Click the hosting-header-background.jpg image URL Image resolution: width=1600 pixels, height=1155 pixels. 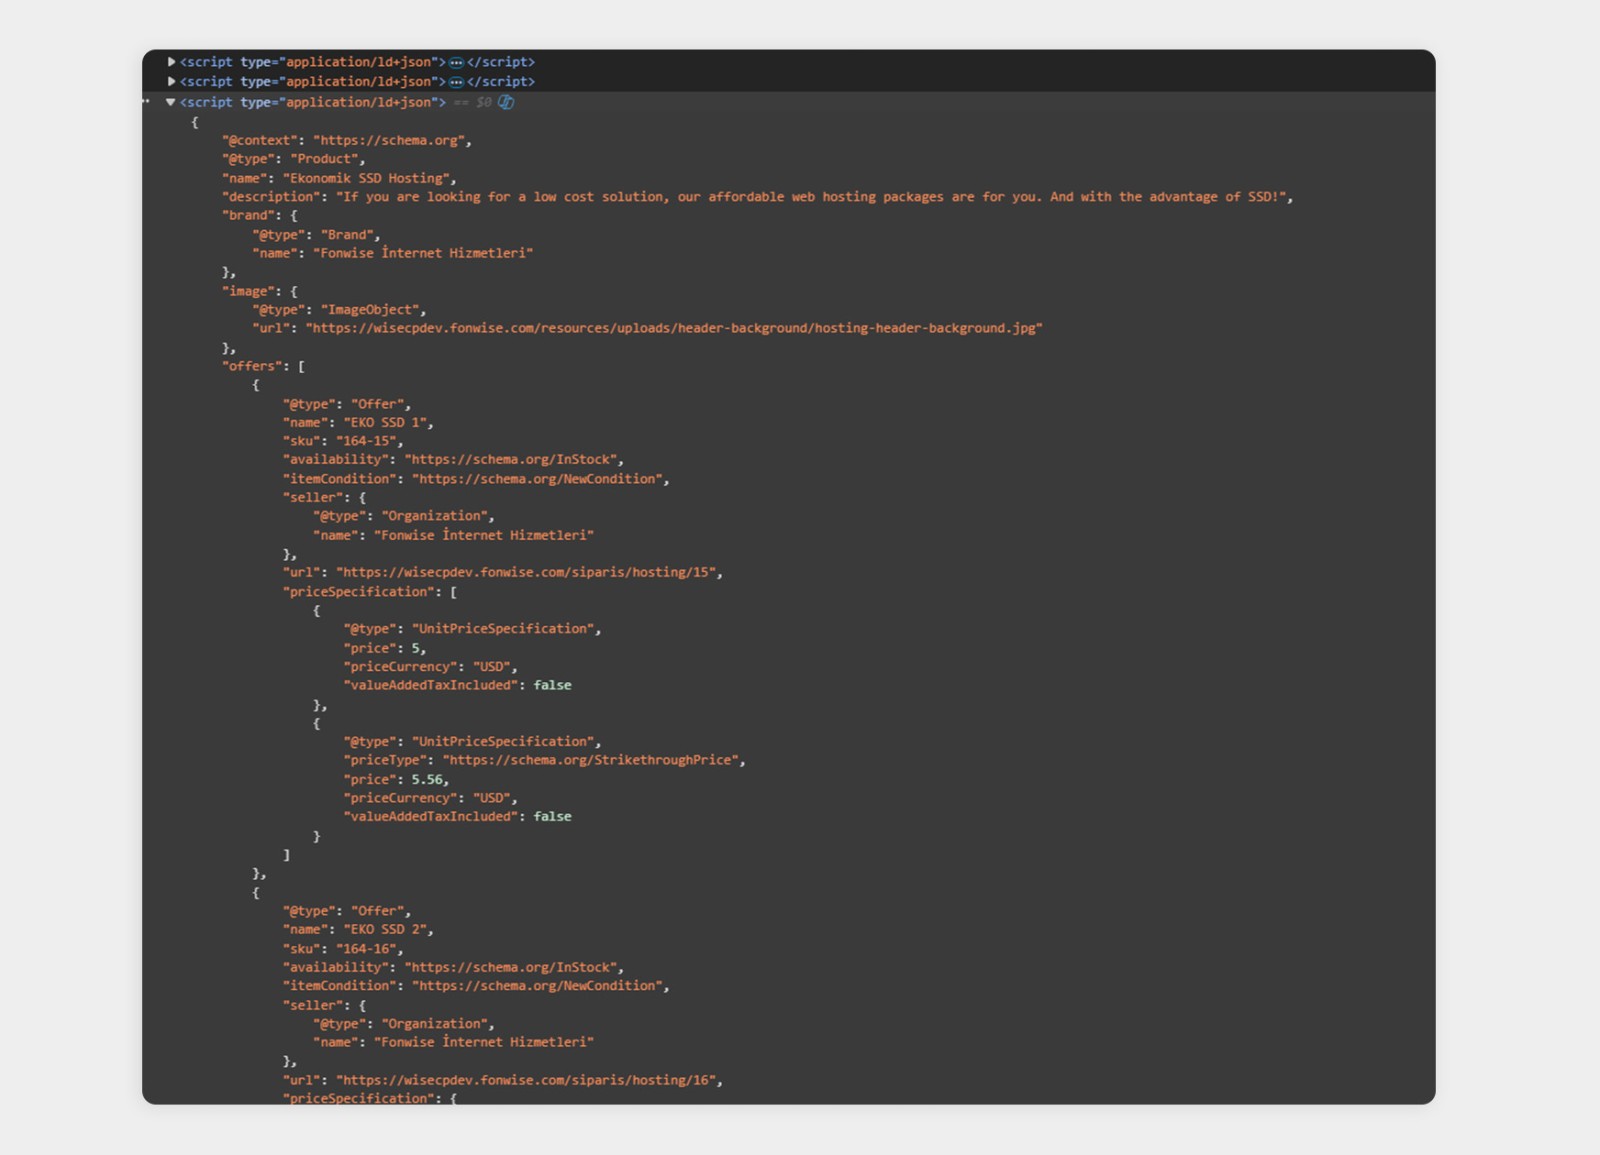pos(673,328)
